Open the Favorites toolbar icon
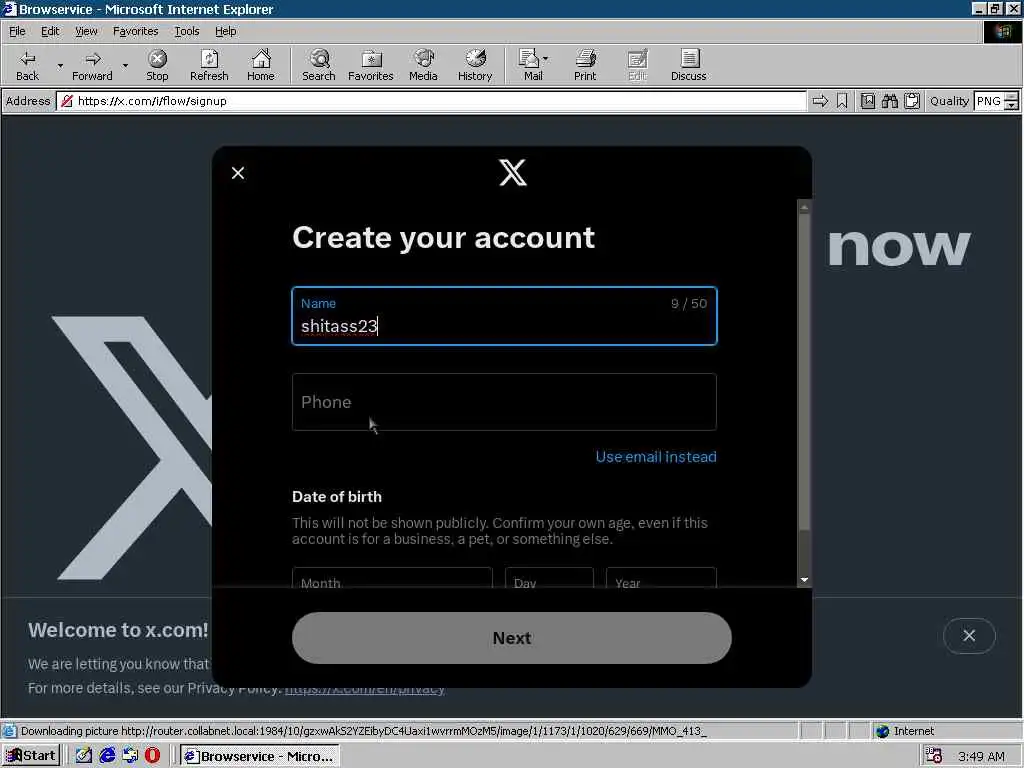This screenshot has height=768, width=1024. pyautogui.click(x=371, y=65)
